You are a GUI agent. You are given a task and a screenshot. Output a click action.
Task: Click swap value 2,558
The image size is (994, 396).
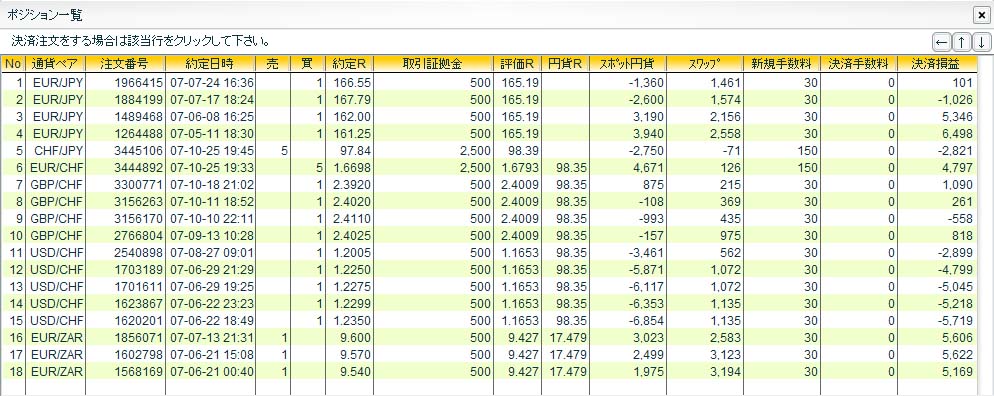726,134
